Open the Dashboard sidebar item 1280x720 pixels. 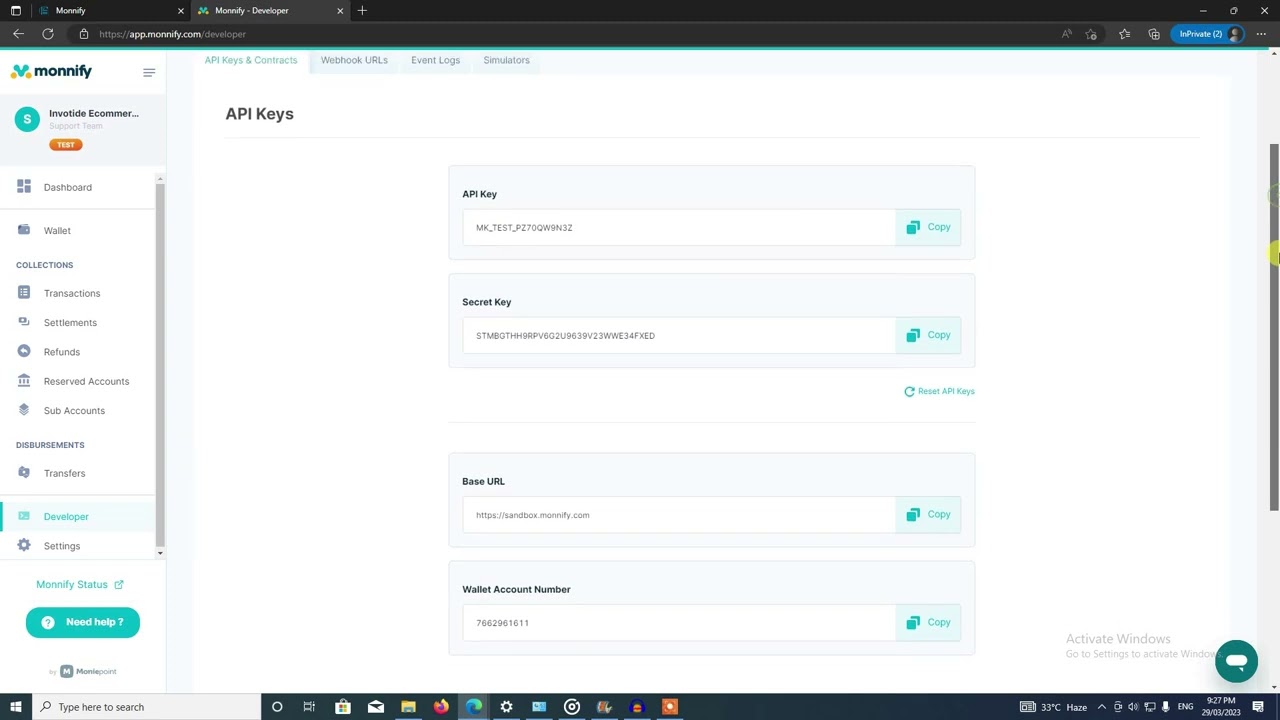[x=67, y=187]
